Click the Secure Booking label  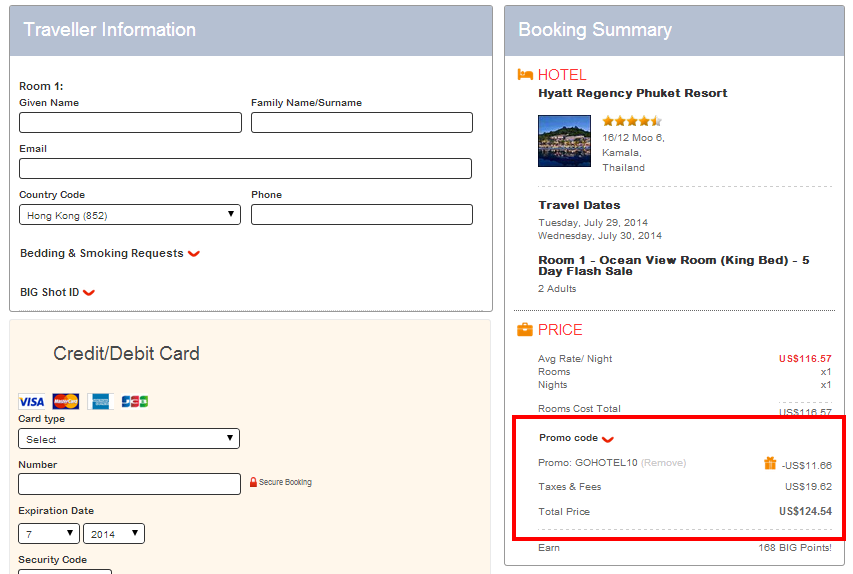[x=285, y=482]
